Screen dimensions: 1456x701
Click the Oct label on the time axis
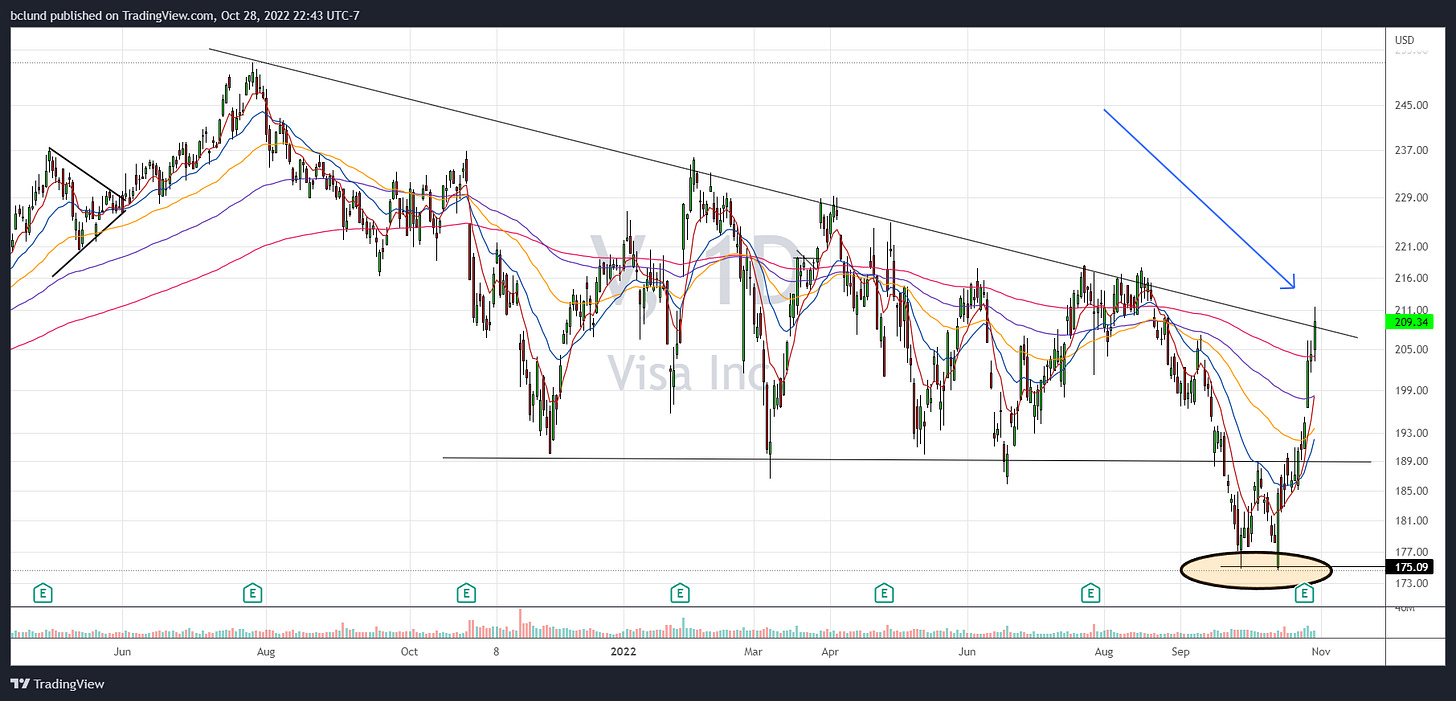(x=409, y=652)
